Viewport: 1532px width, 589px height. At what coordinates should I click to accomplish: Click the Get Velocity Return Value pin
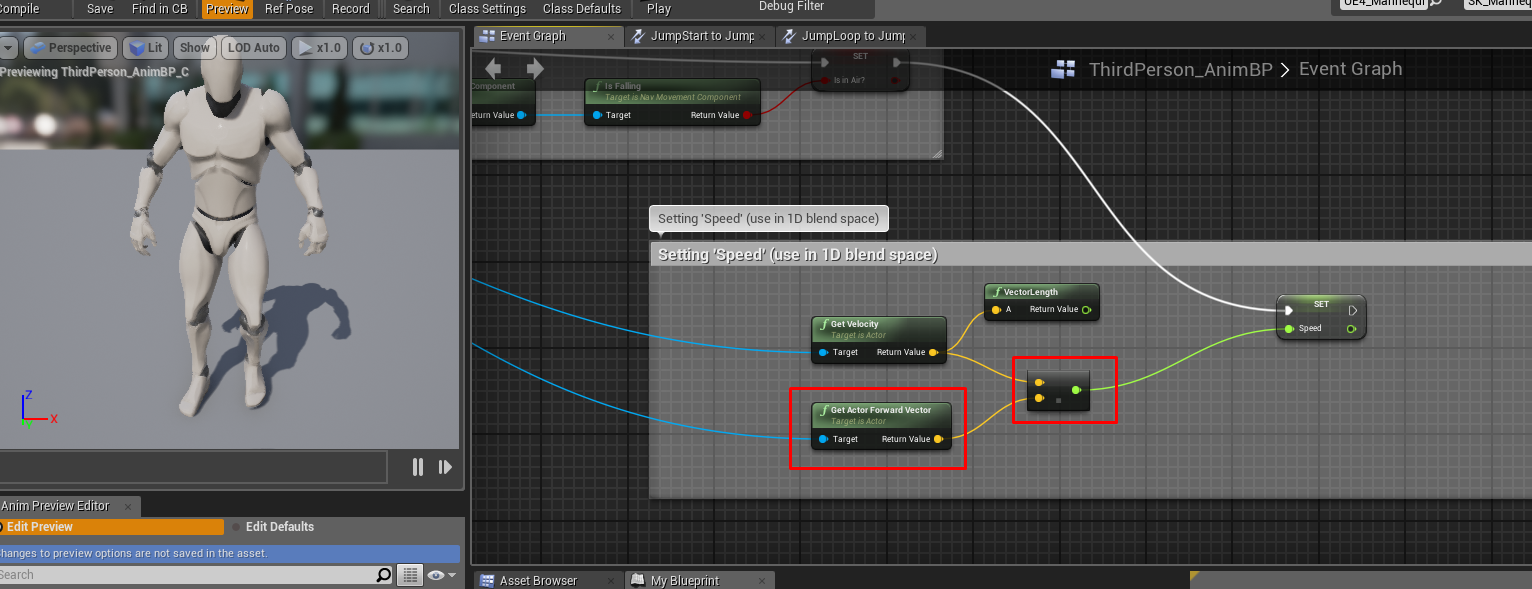coord(933,352)
